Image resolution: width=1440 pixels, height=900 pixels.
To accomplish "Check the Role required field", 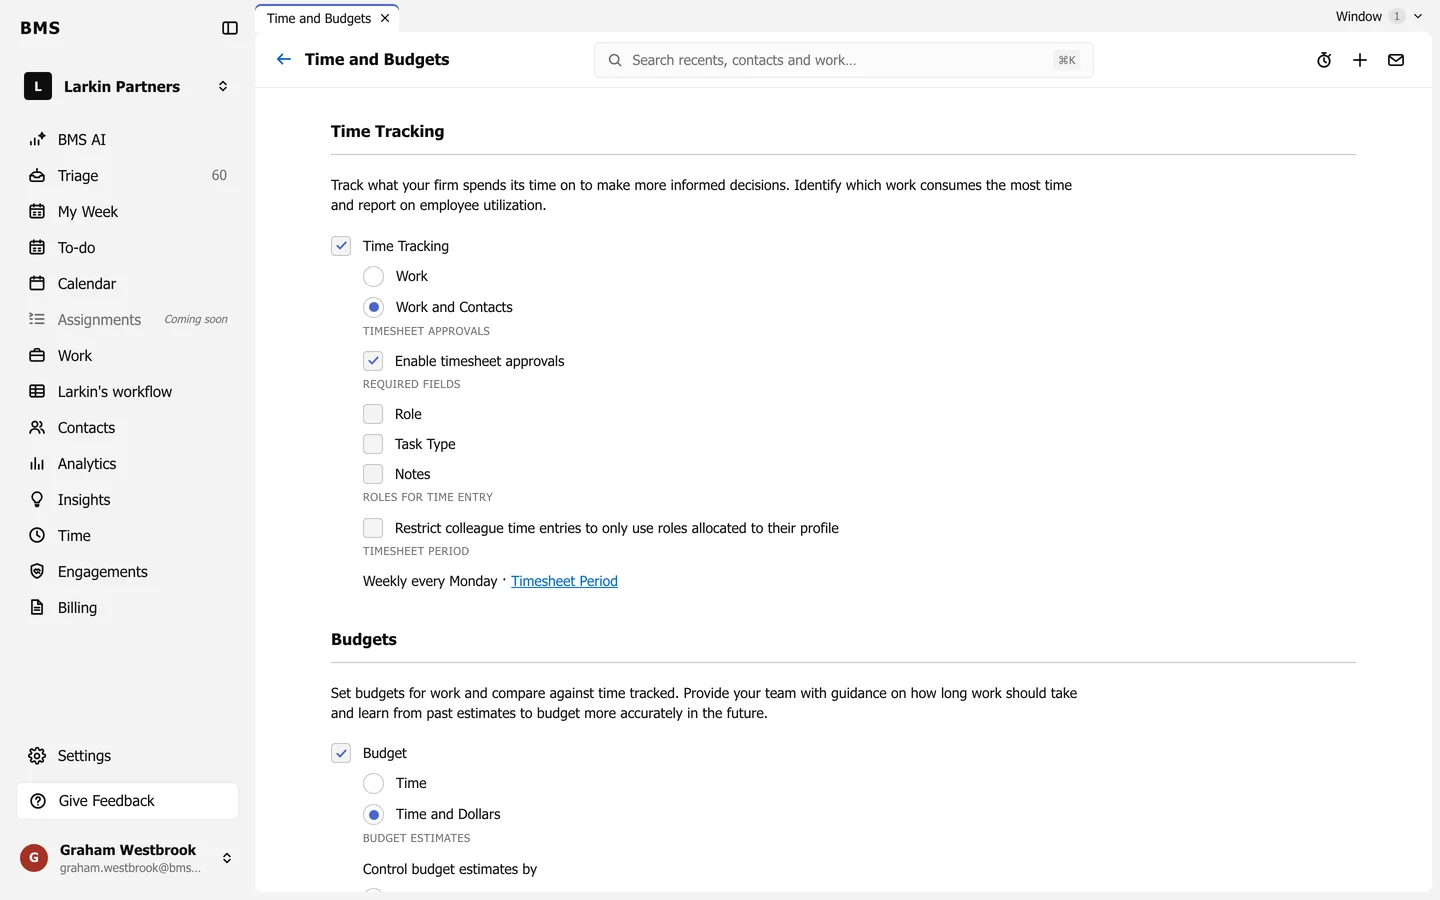I will tap(373, 414).
